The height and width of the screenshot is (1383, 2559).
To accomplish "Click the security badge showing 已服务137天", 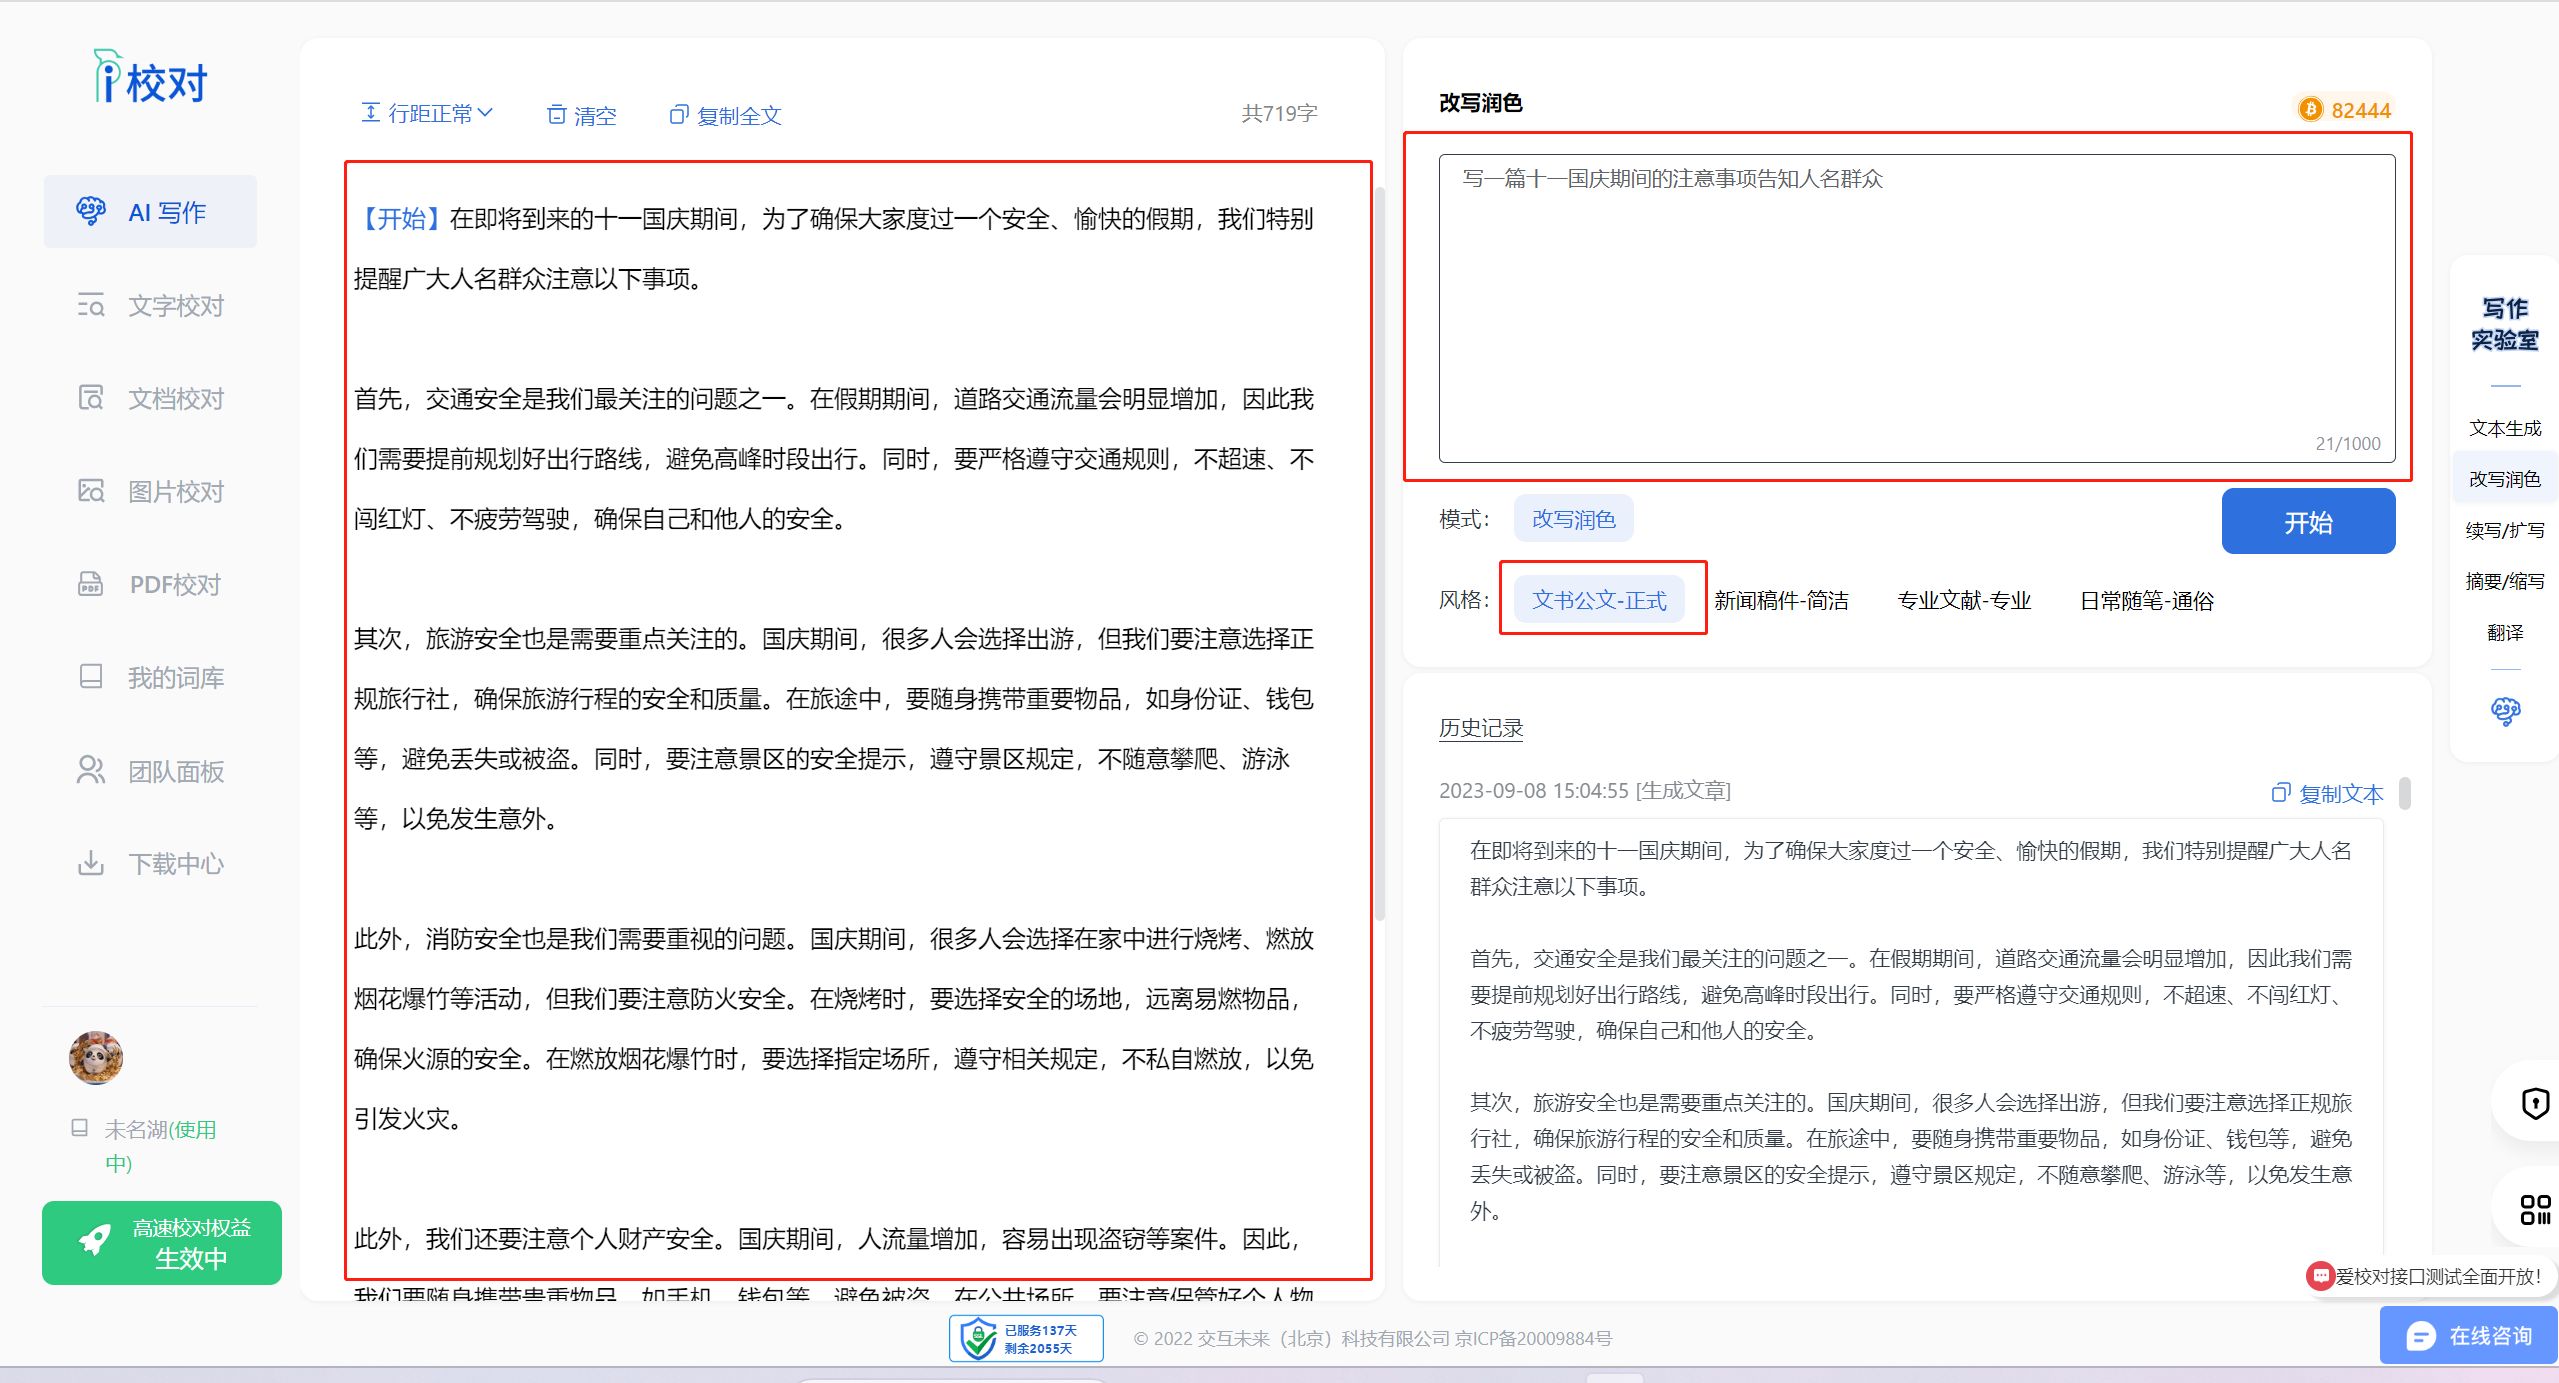I will coord(1026,1338).
